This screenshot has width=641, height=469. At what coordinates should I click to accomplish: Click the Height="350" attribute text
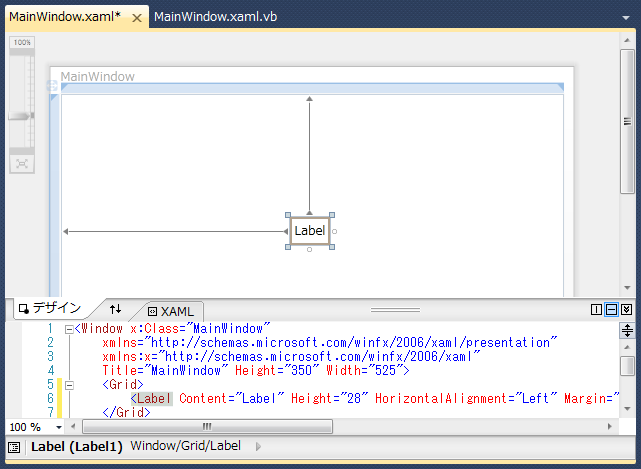point(276,370)
